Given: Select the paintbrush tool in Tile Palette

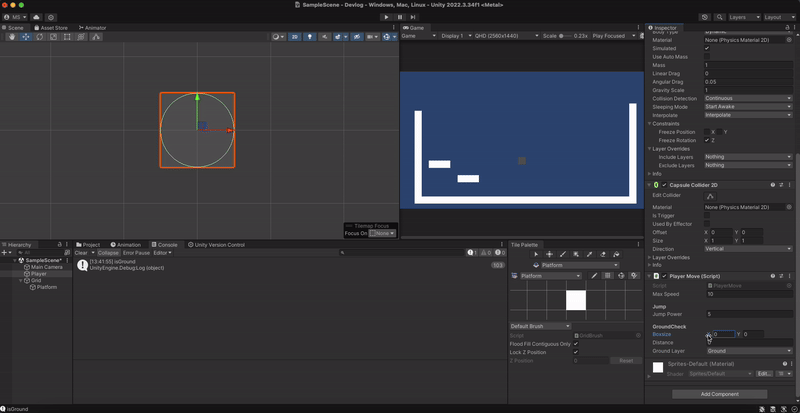Looking at the screenshot, I should pos(563,255).
